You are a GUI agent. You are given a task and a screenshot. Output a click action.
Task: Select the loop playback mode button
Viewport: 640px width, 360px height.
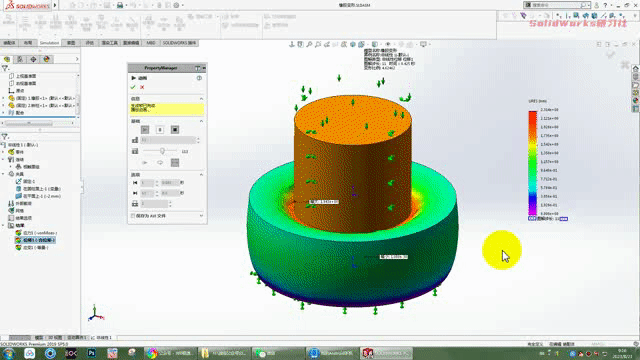(160, 162)
